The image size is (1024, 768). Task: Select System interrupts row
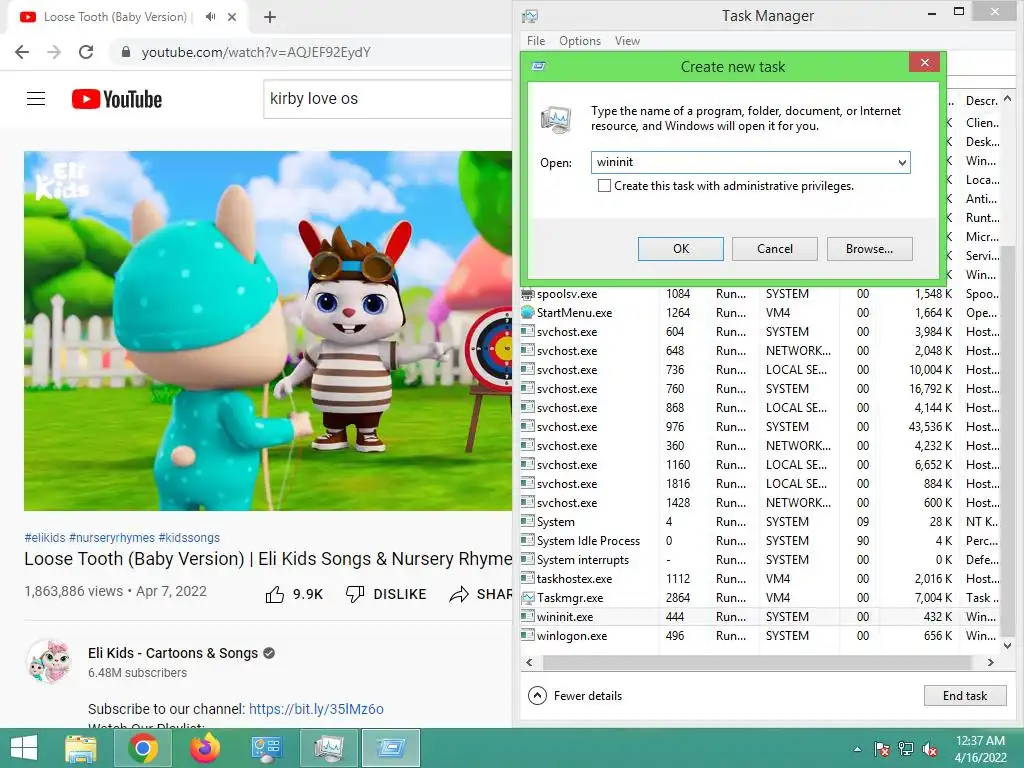point(760,560)
